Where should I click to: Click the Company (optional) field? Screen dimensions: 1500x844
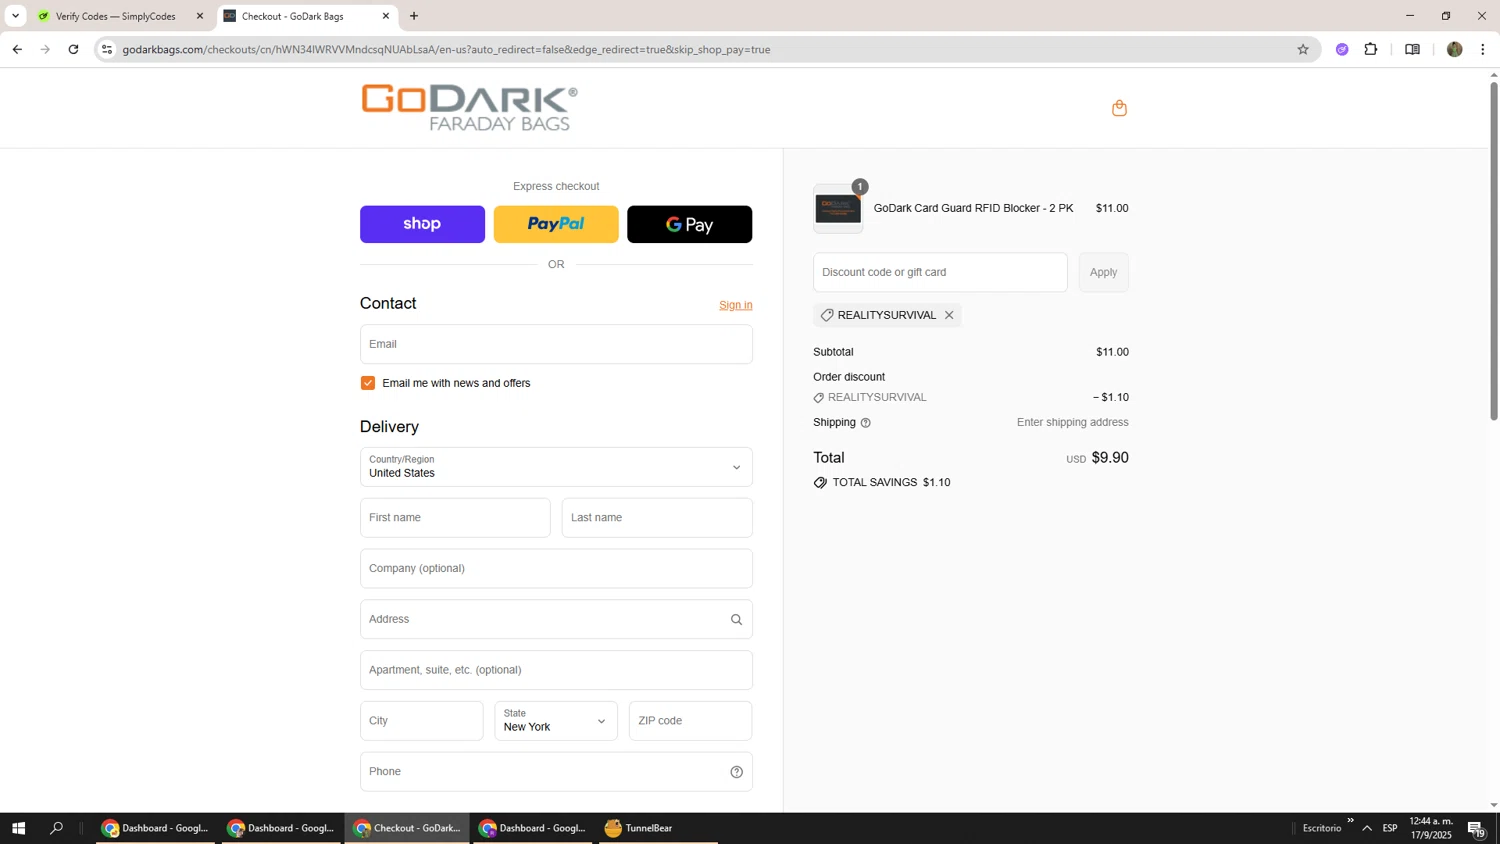(x=556, y=569)
